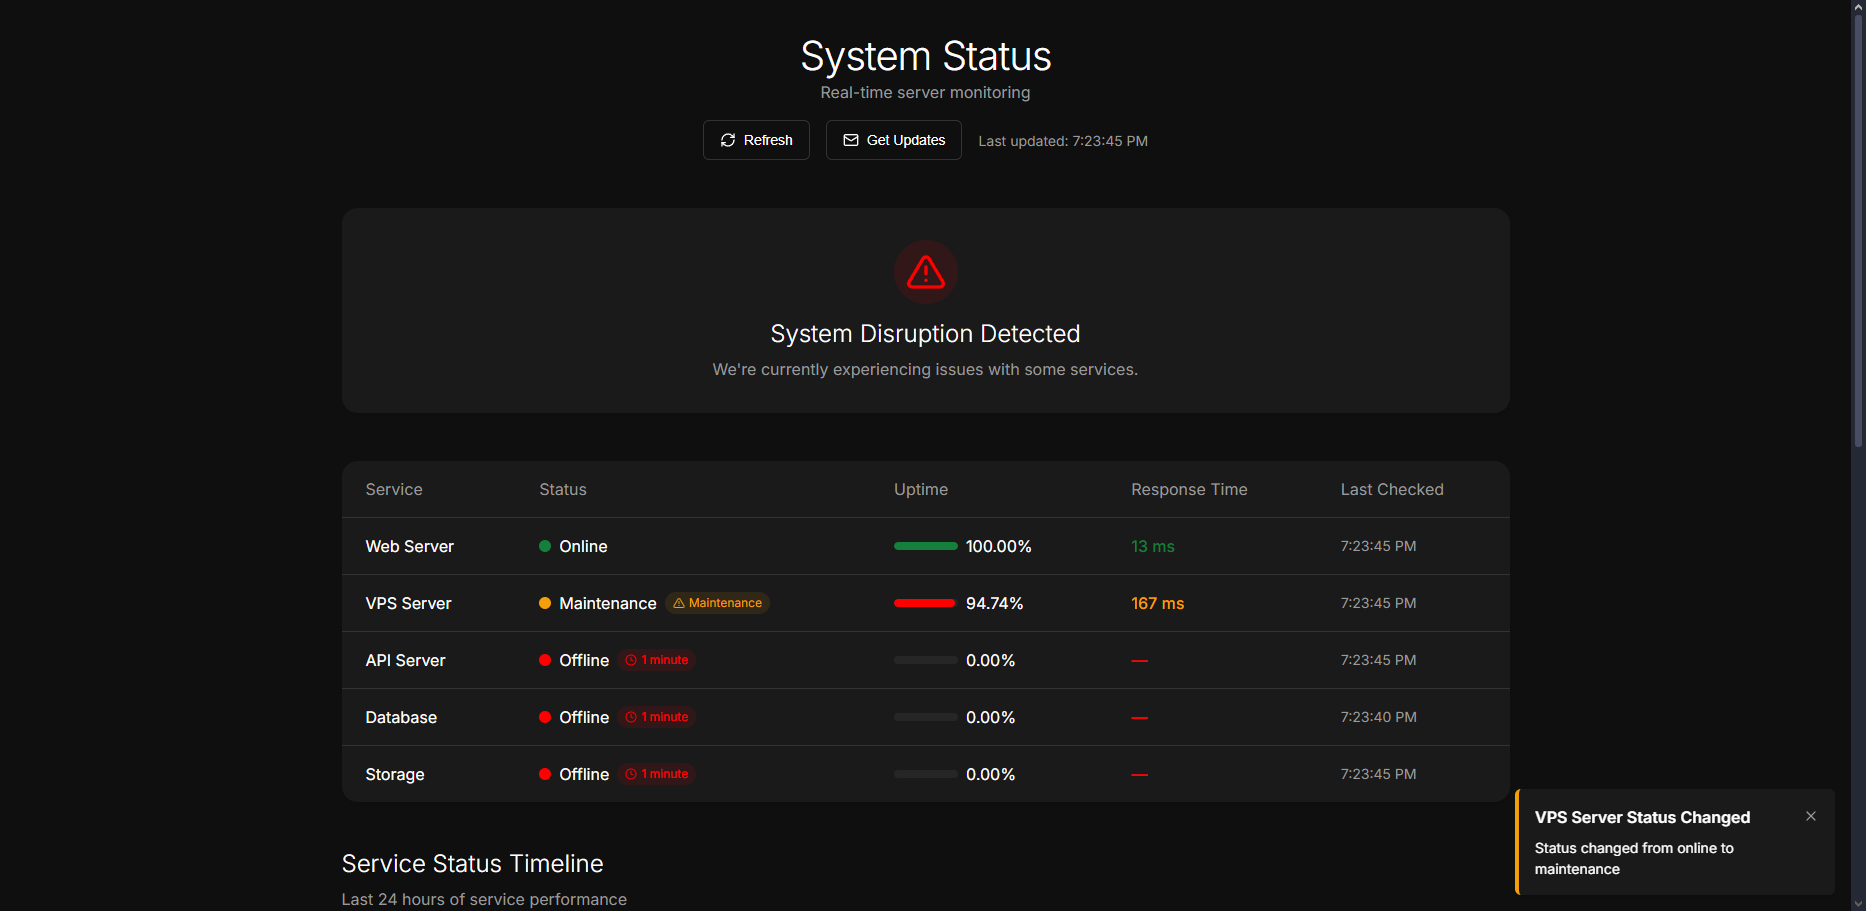Click the Service column header

[394, 489]
